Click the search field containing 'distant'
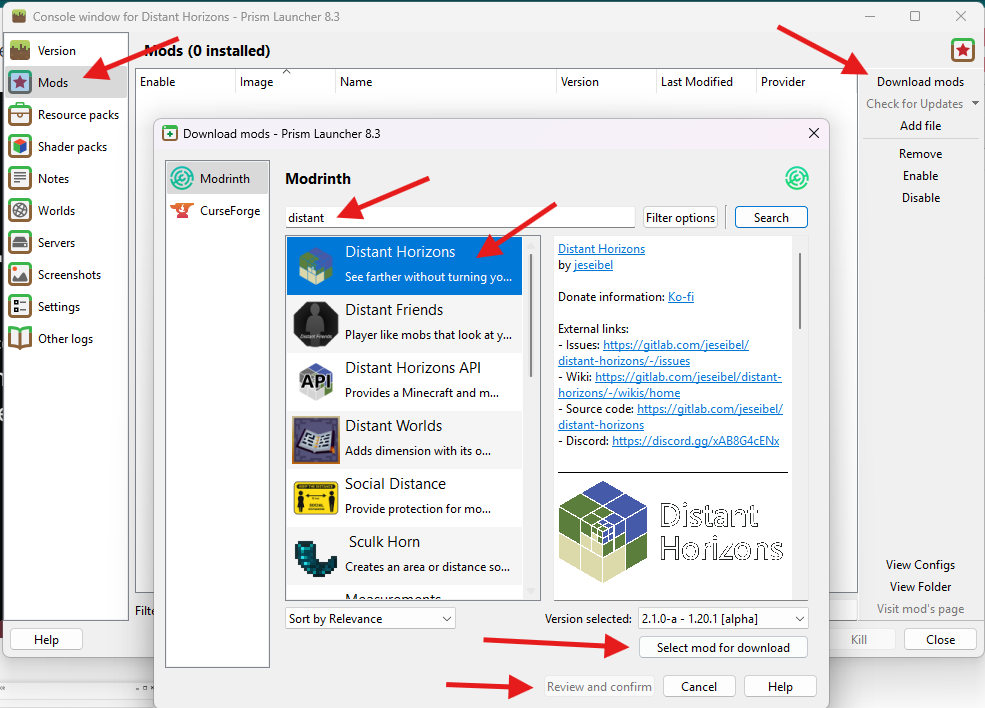985x708 pixels. point(460,217)
